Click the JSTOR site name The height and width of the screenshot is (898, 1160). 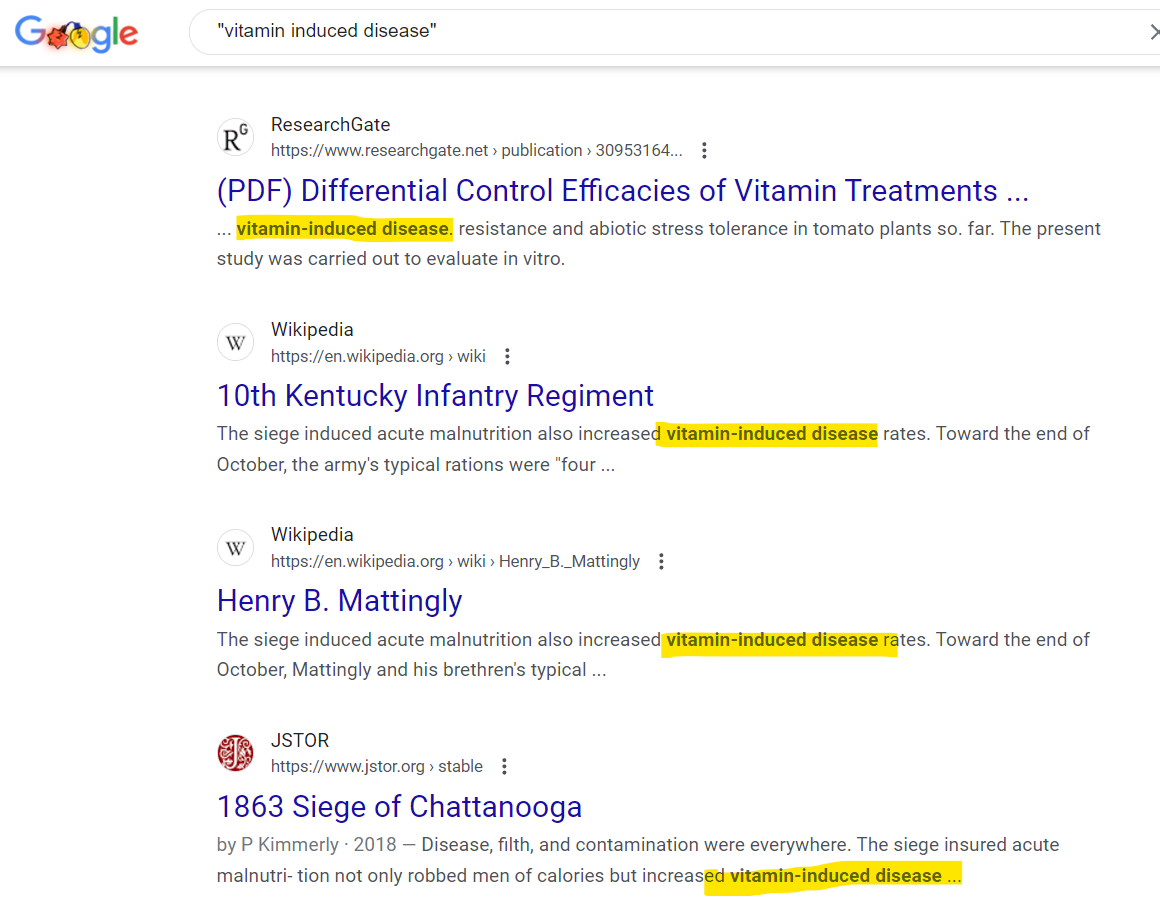pos(300,740)
